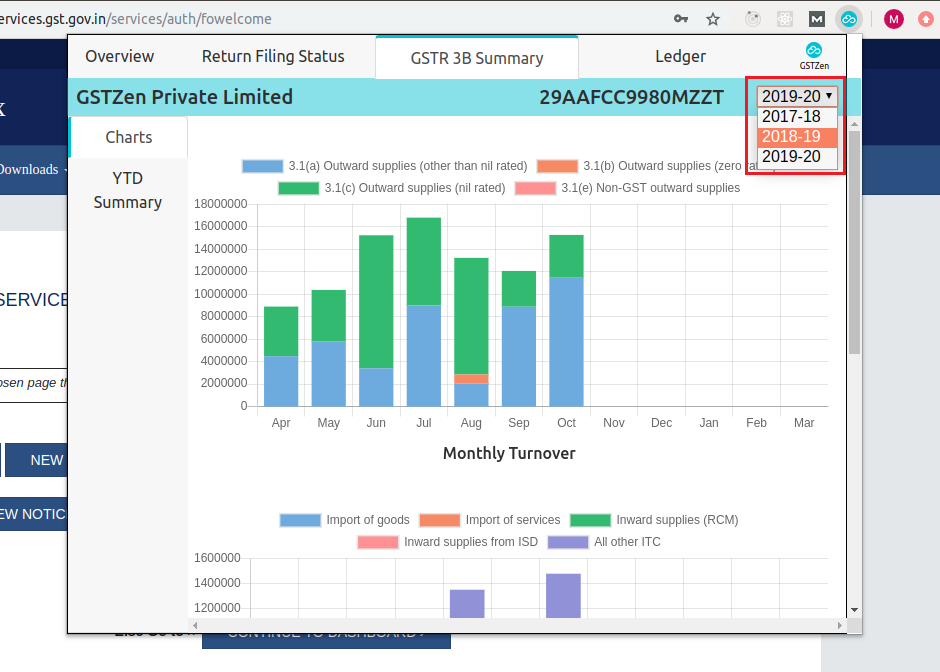Screen dimensions: 940x672
Task: Click the GSTZen logo in the popup
Action: (814, 56)
